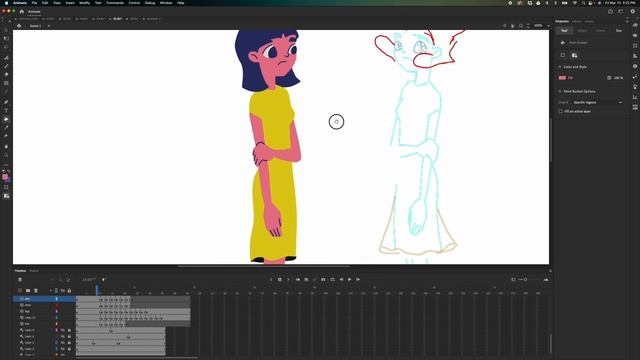This screenshot has width=640, height=360.
Task: Select the Hand tool in toolbar
Action: point(6,147)
